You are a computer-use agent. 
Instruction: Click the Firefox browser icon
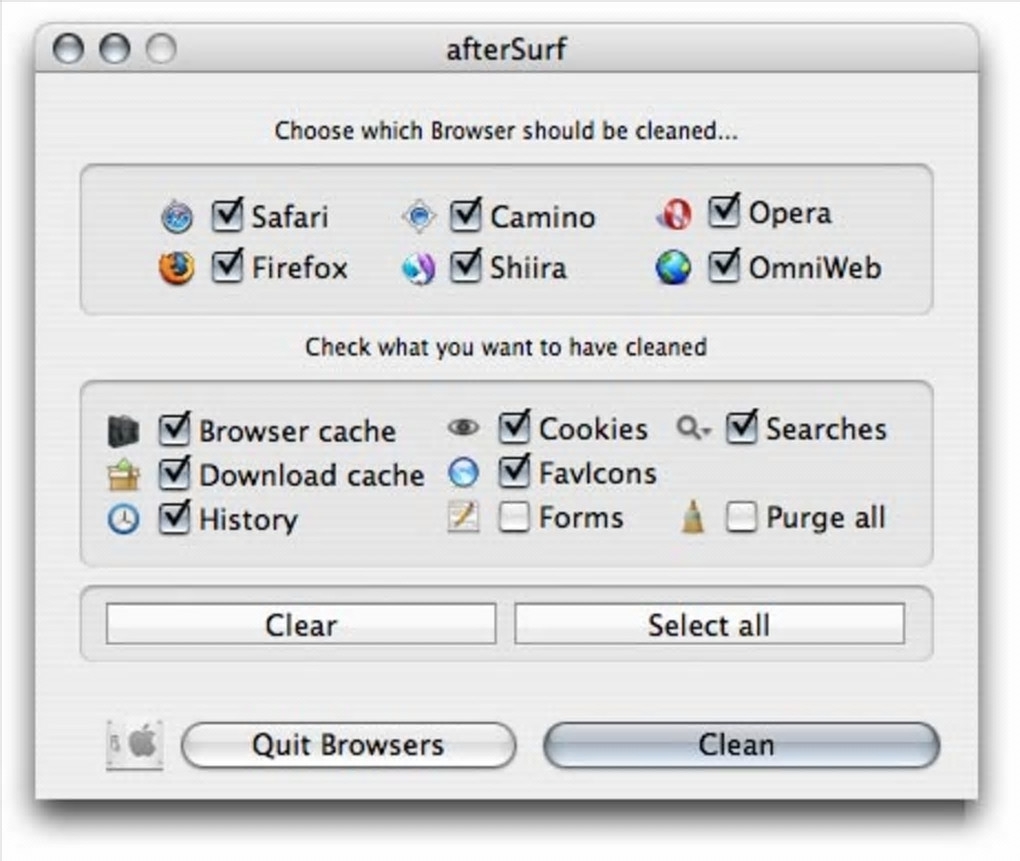tap(177, 268)
